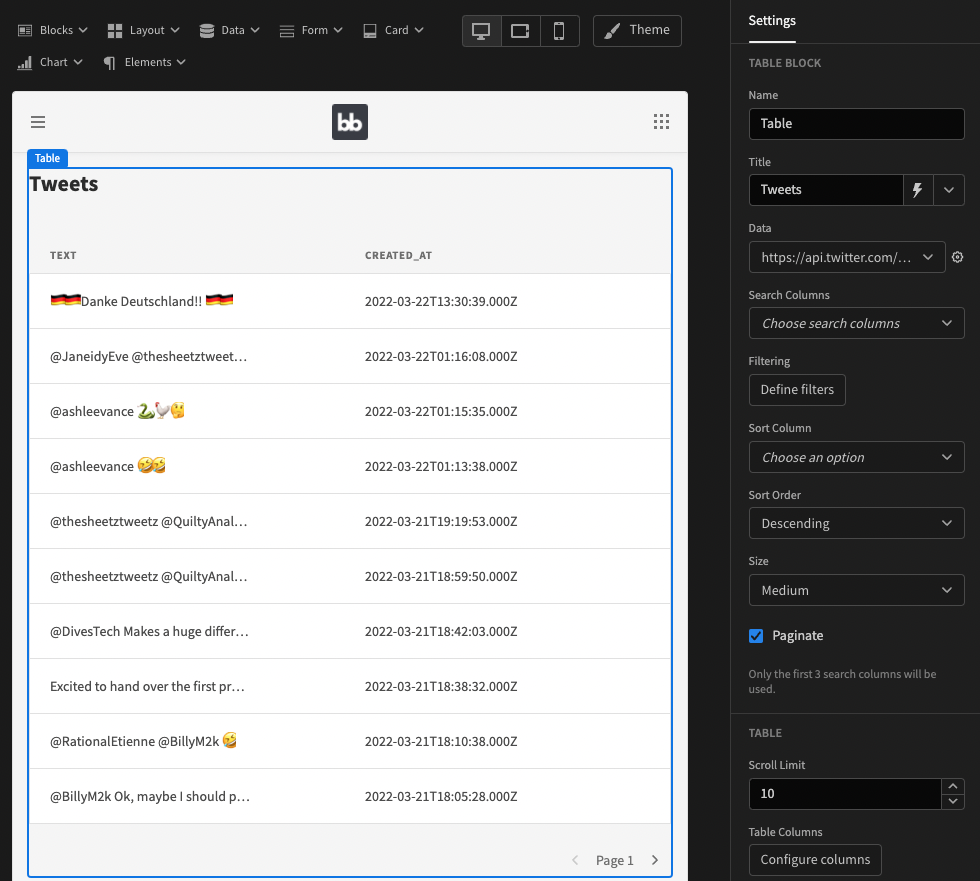Edit the Name field containing Table
The width and height of the screenshot is (980, 881).
pos(856,124)
